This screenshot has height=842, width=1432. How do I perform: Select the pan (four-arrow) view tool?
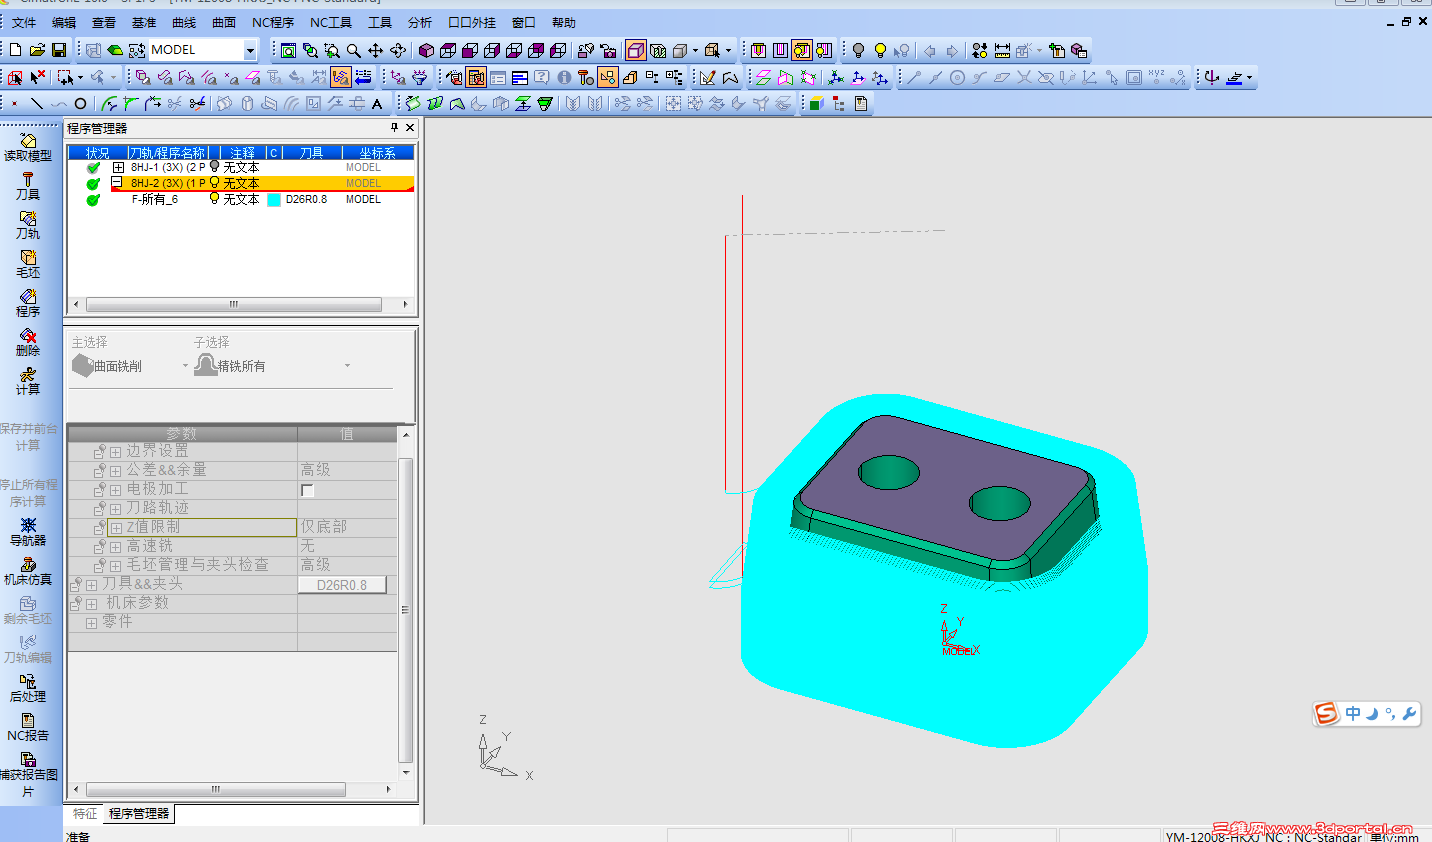(x=376, y=50)
